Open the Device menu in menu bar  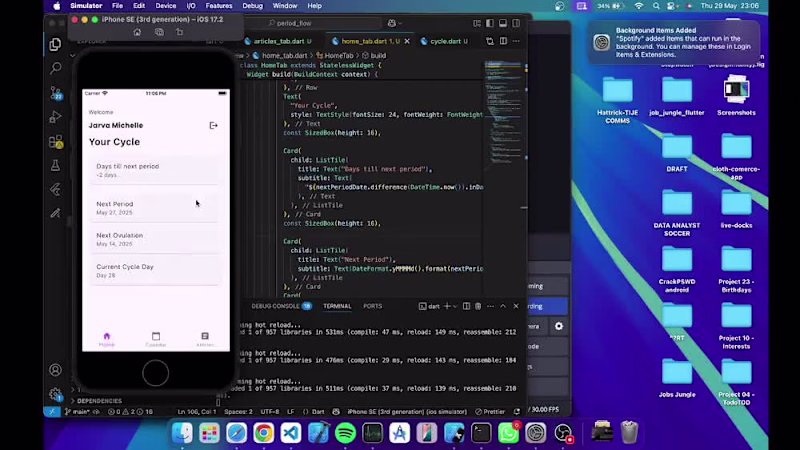tap(165, 6)
